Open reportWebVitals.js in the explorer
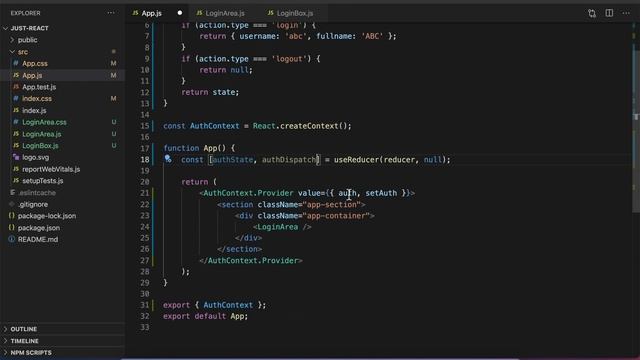The height and width of the screenshot is (360, 640). [51, 169]
